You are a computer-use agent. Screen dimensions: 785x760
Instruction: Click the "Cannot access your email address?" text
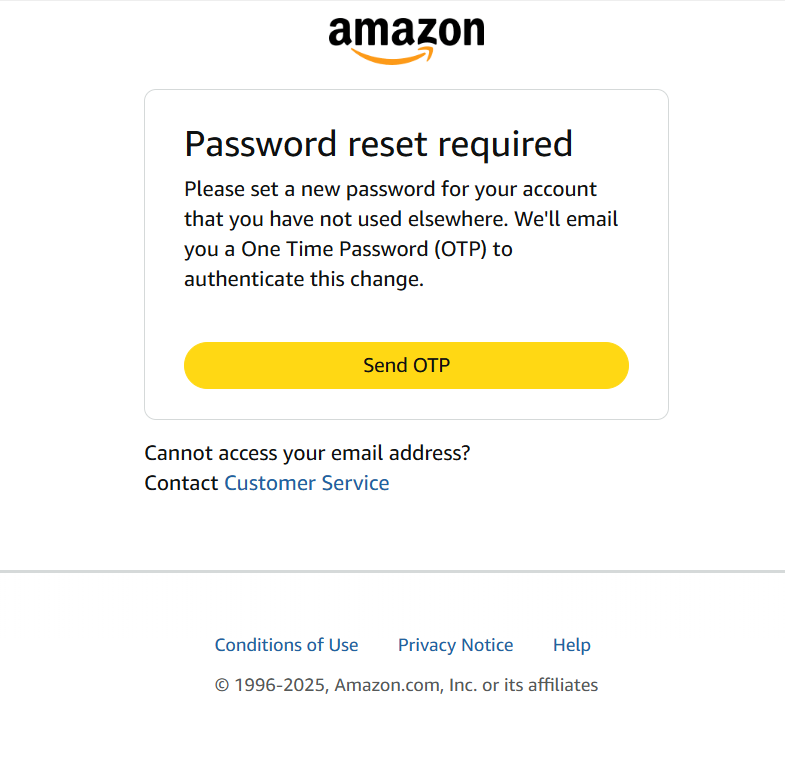tap(307, 453)
